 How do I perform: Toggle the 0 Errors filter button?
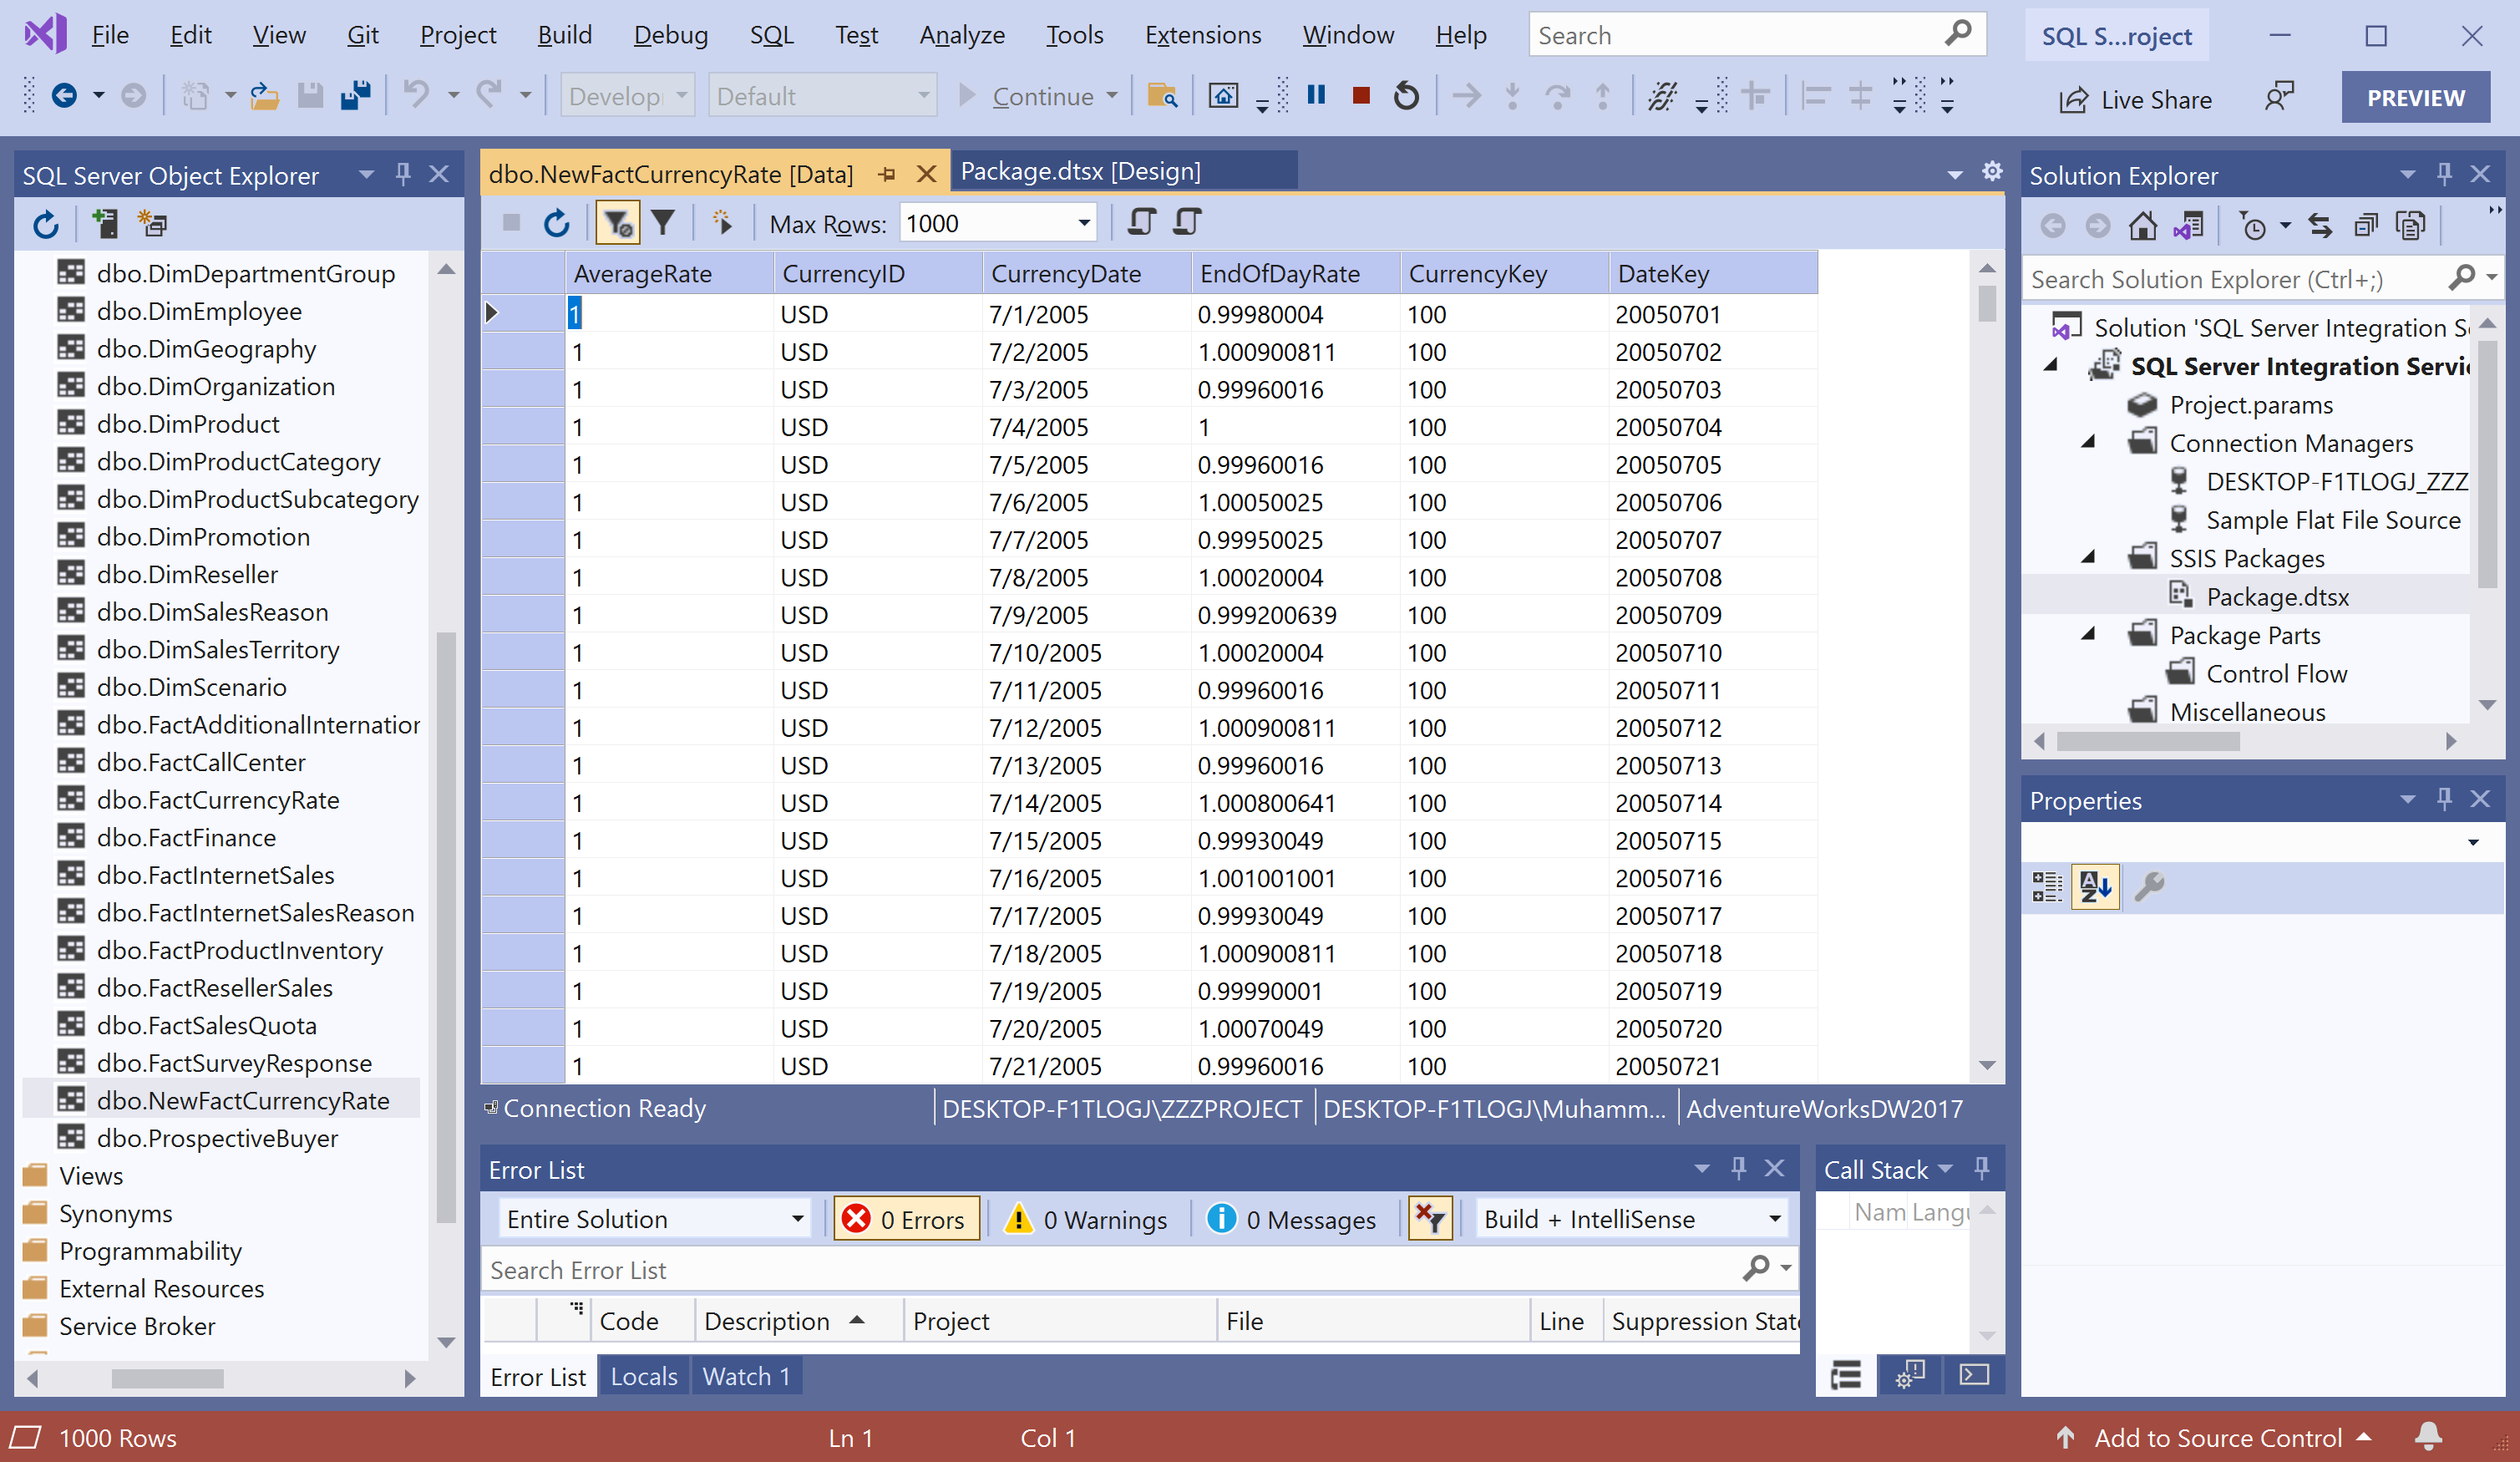pos(906,1219)
